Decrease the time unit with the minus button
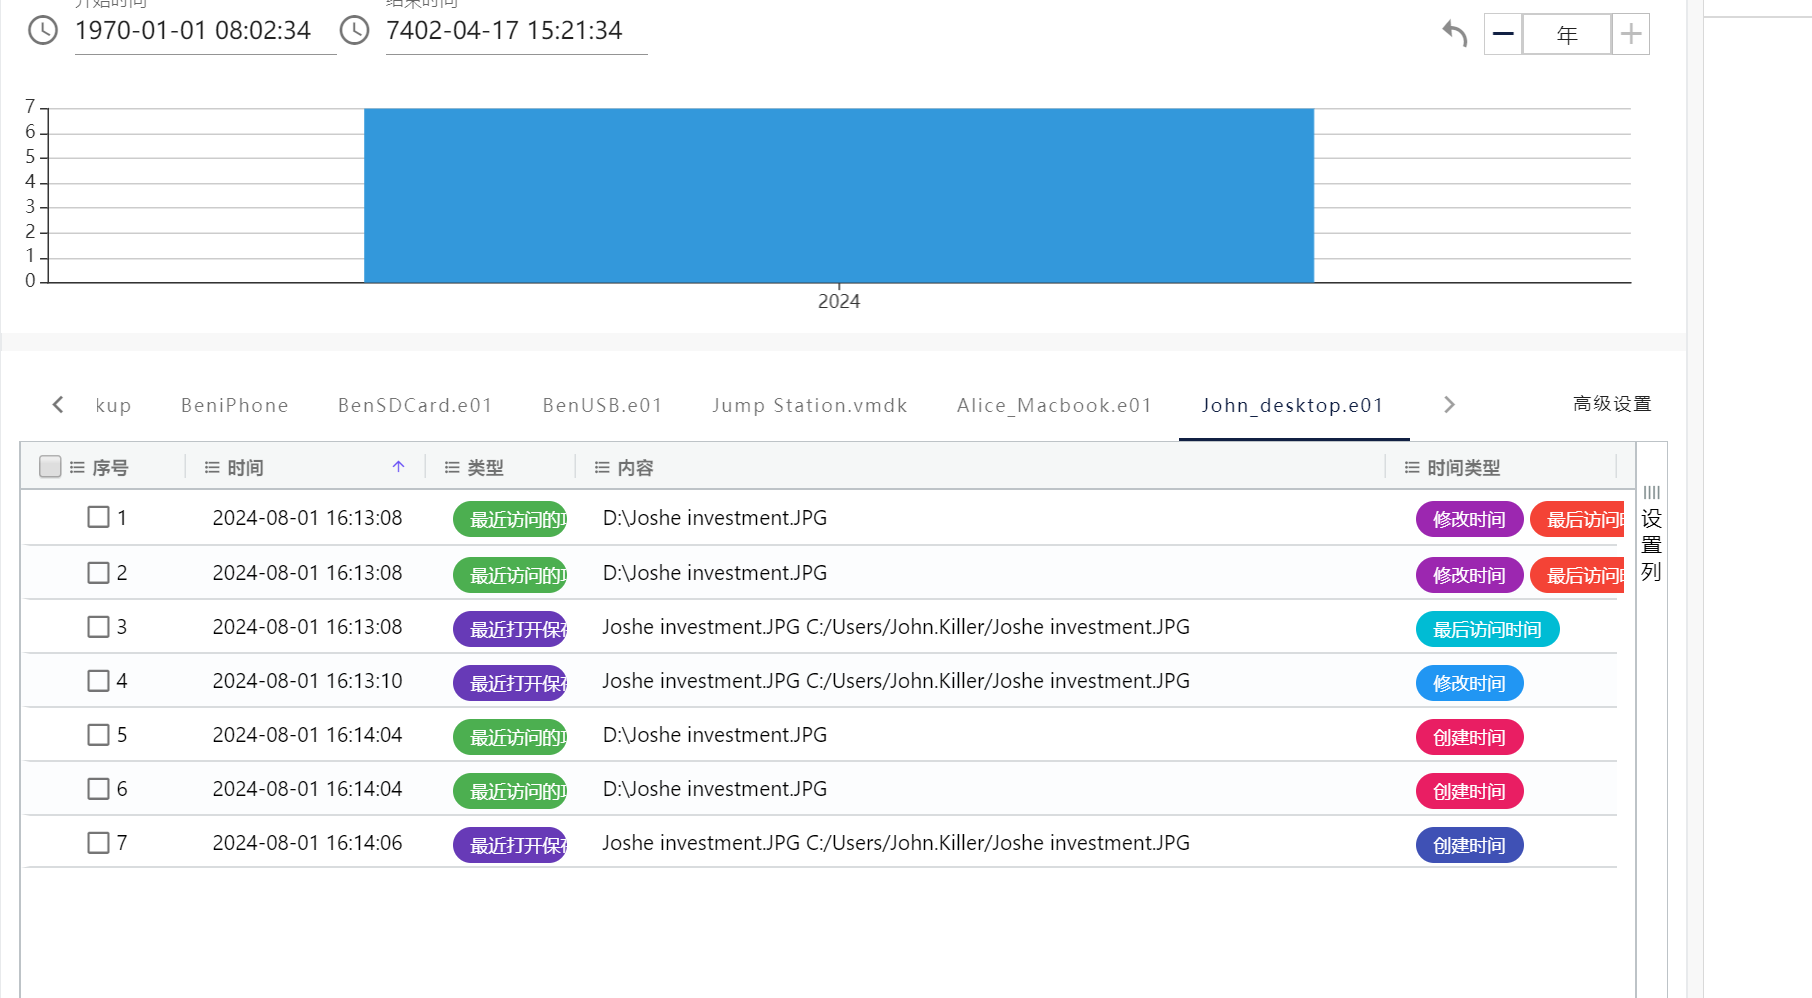The width and height of the screenshot is (1812, 998). point(1503,34)
